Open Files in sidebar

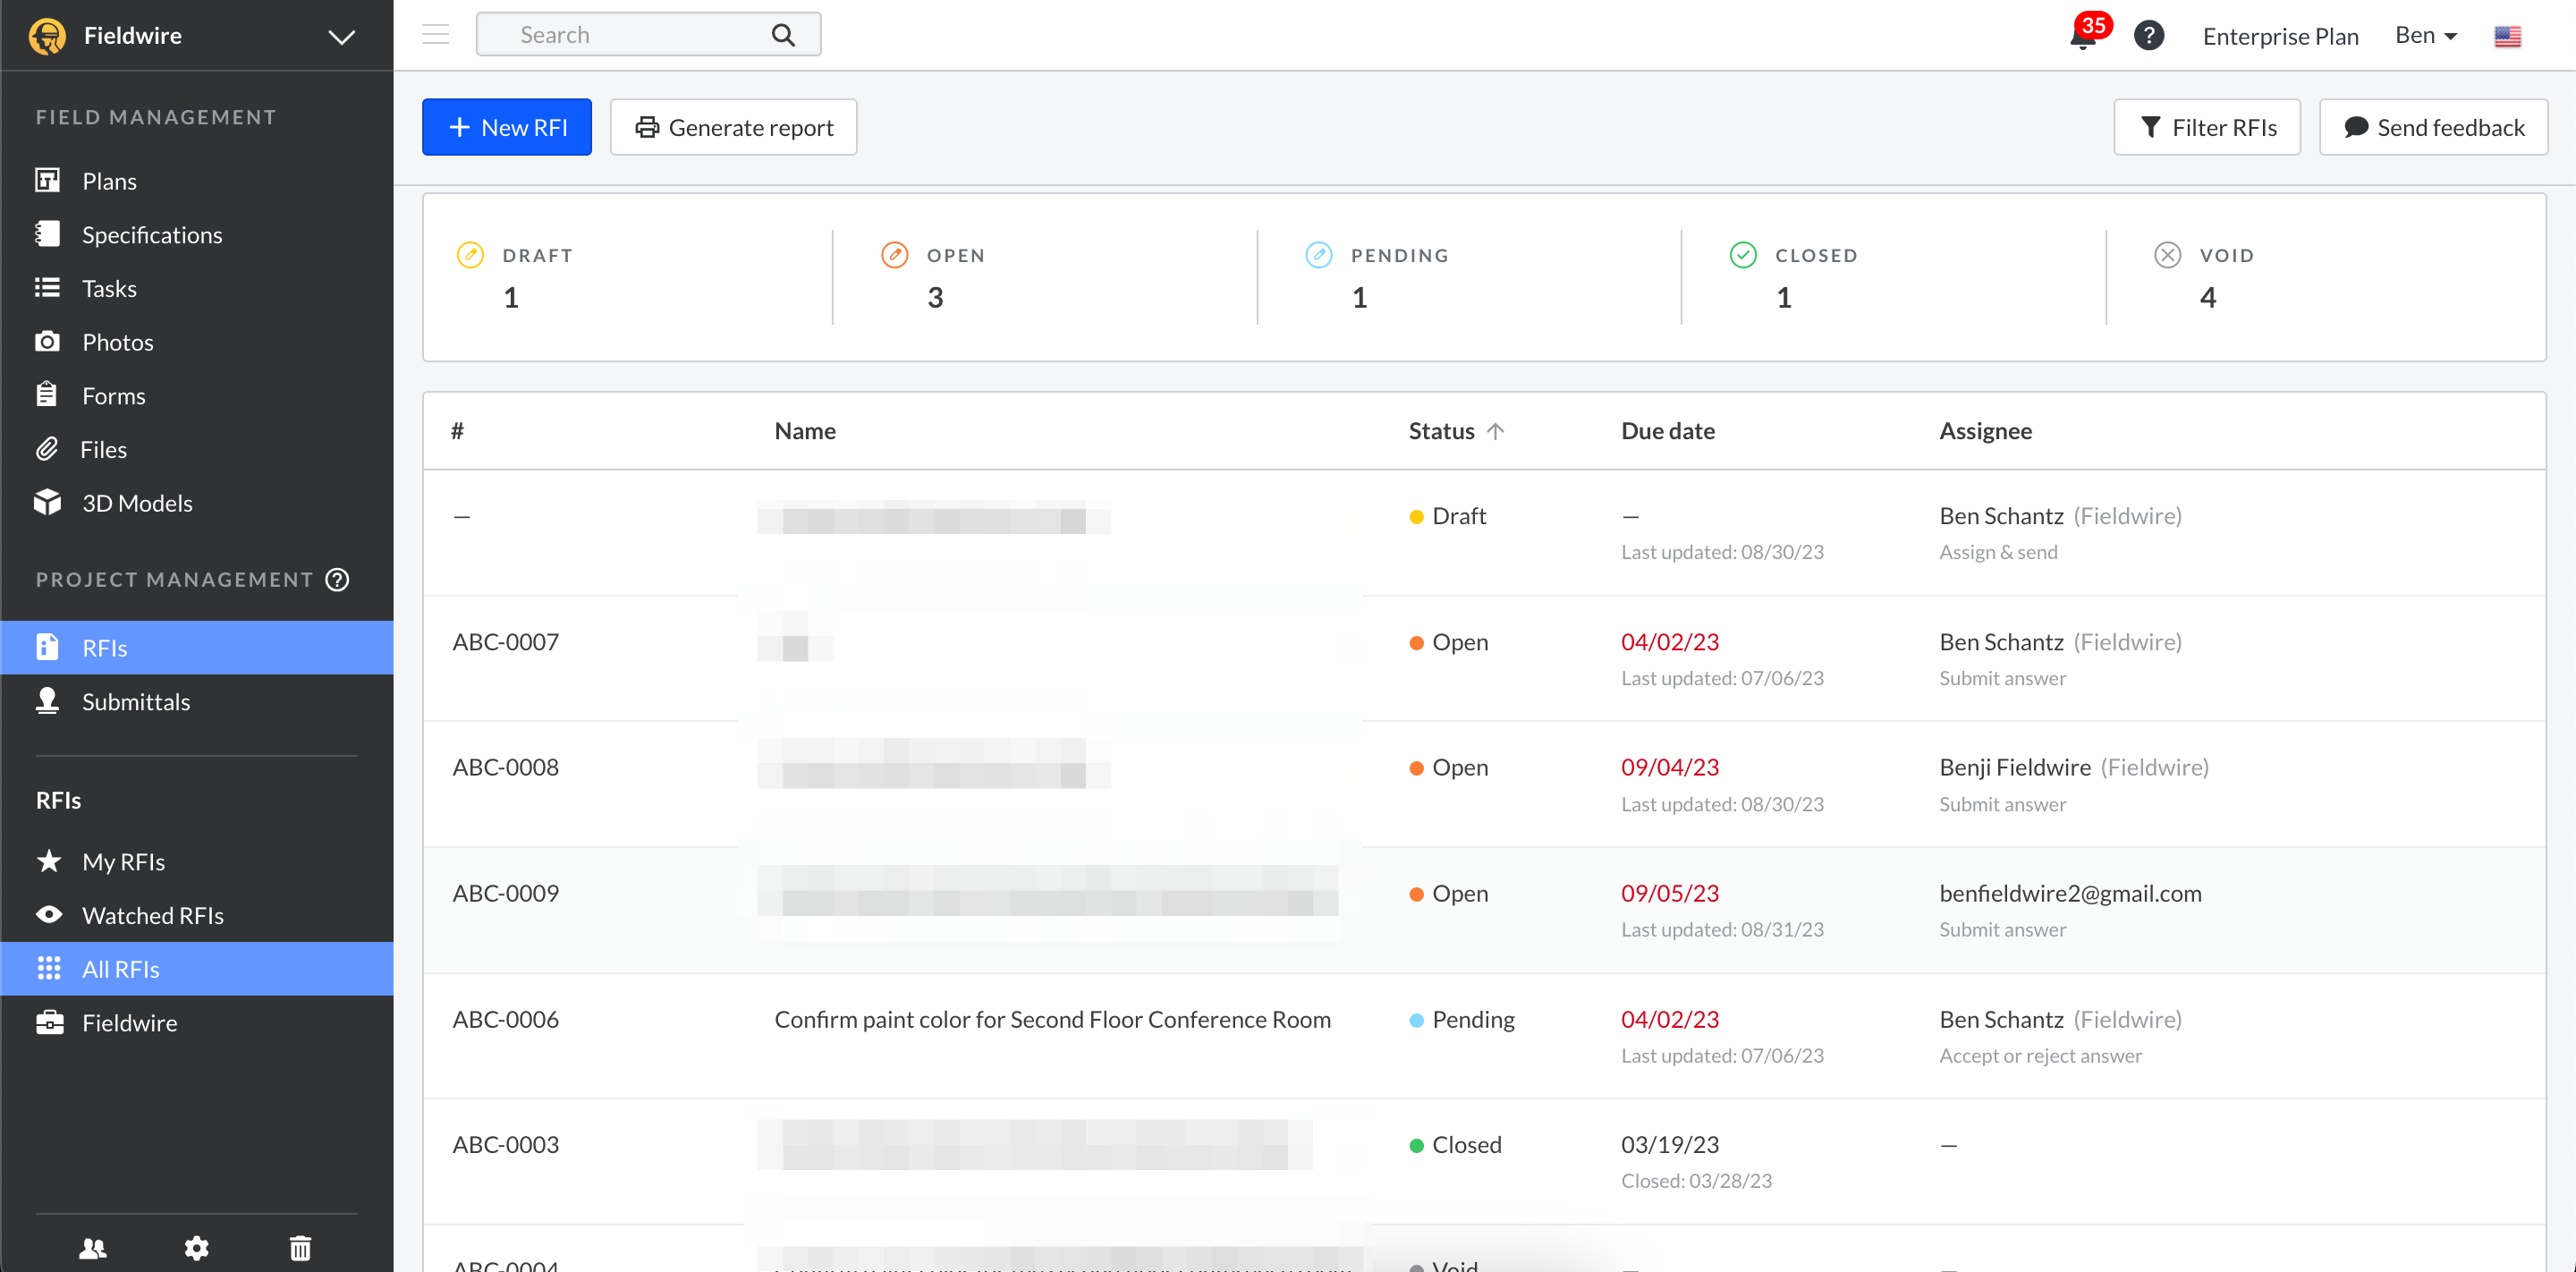click(x=196, y=449)
